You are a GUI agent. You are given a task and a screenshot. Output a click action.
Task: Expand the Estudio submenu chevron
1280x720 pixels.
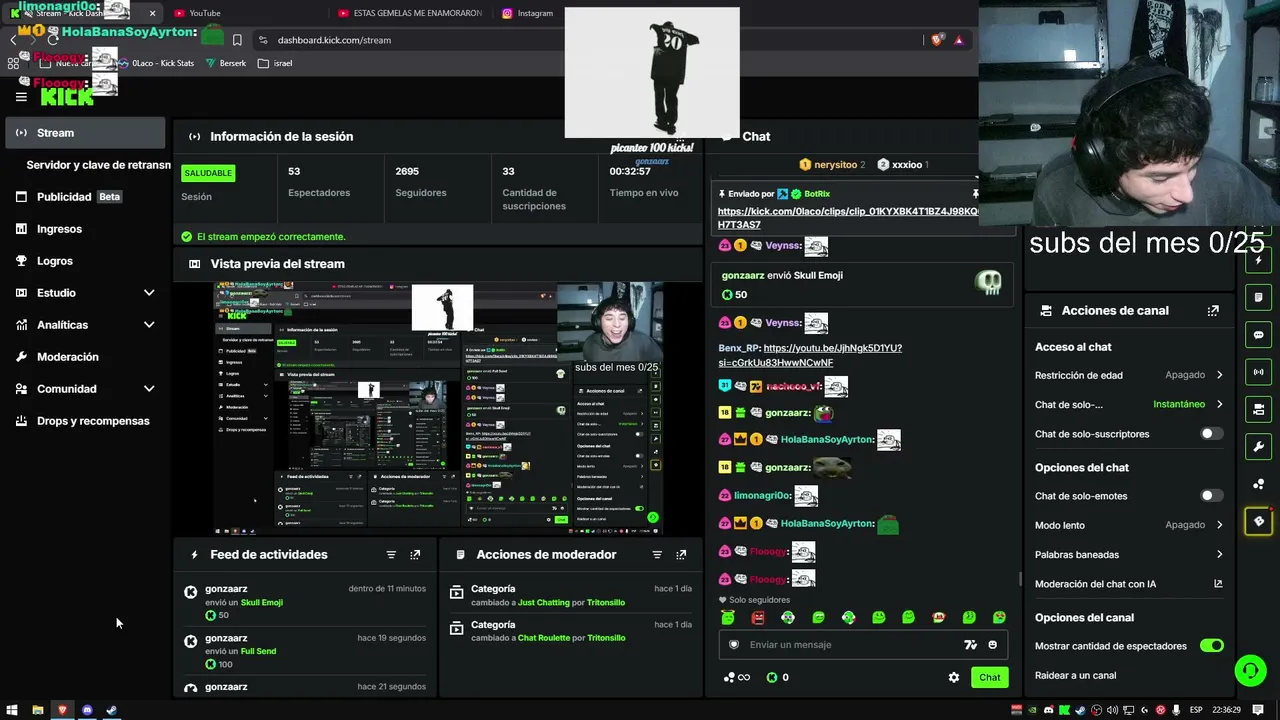(x=149, y=293)
